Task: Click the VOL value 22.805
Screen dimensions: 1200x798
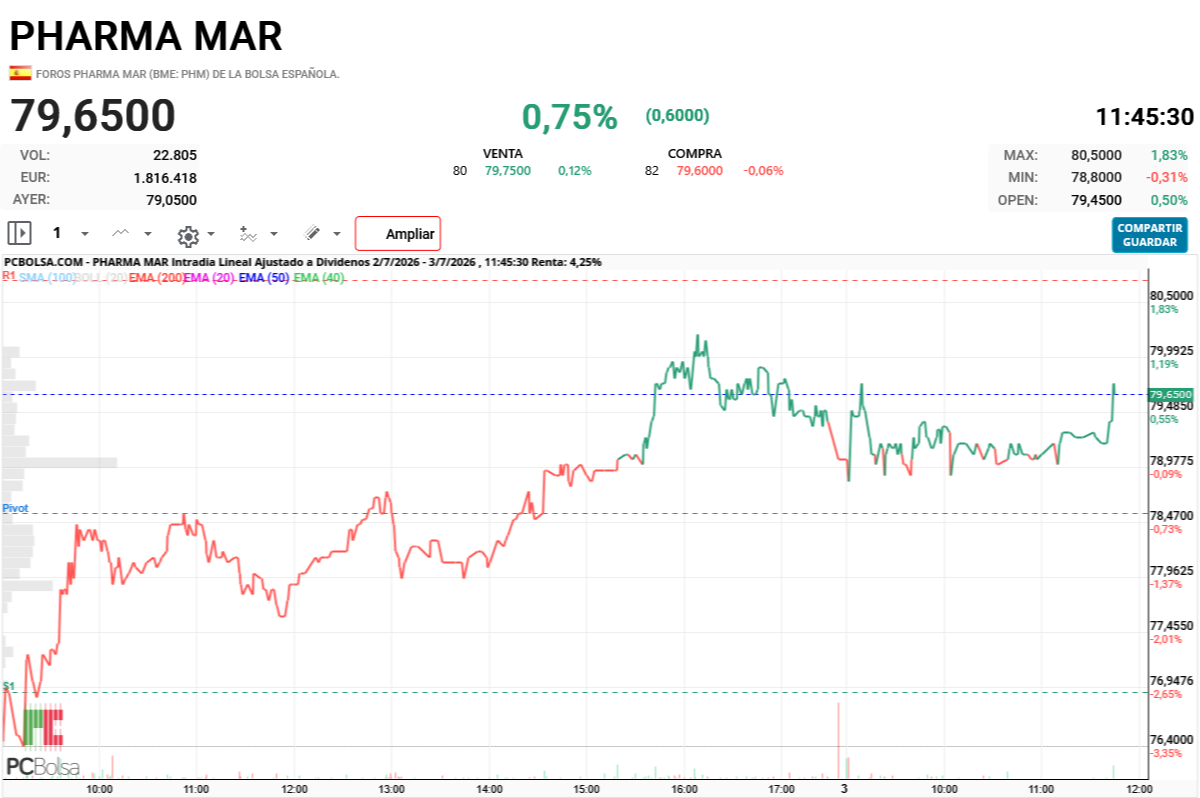Action: coord(175,155)
